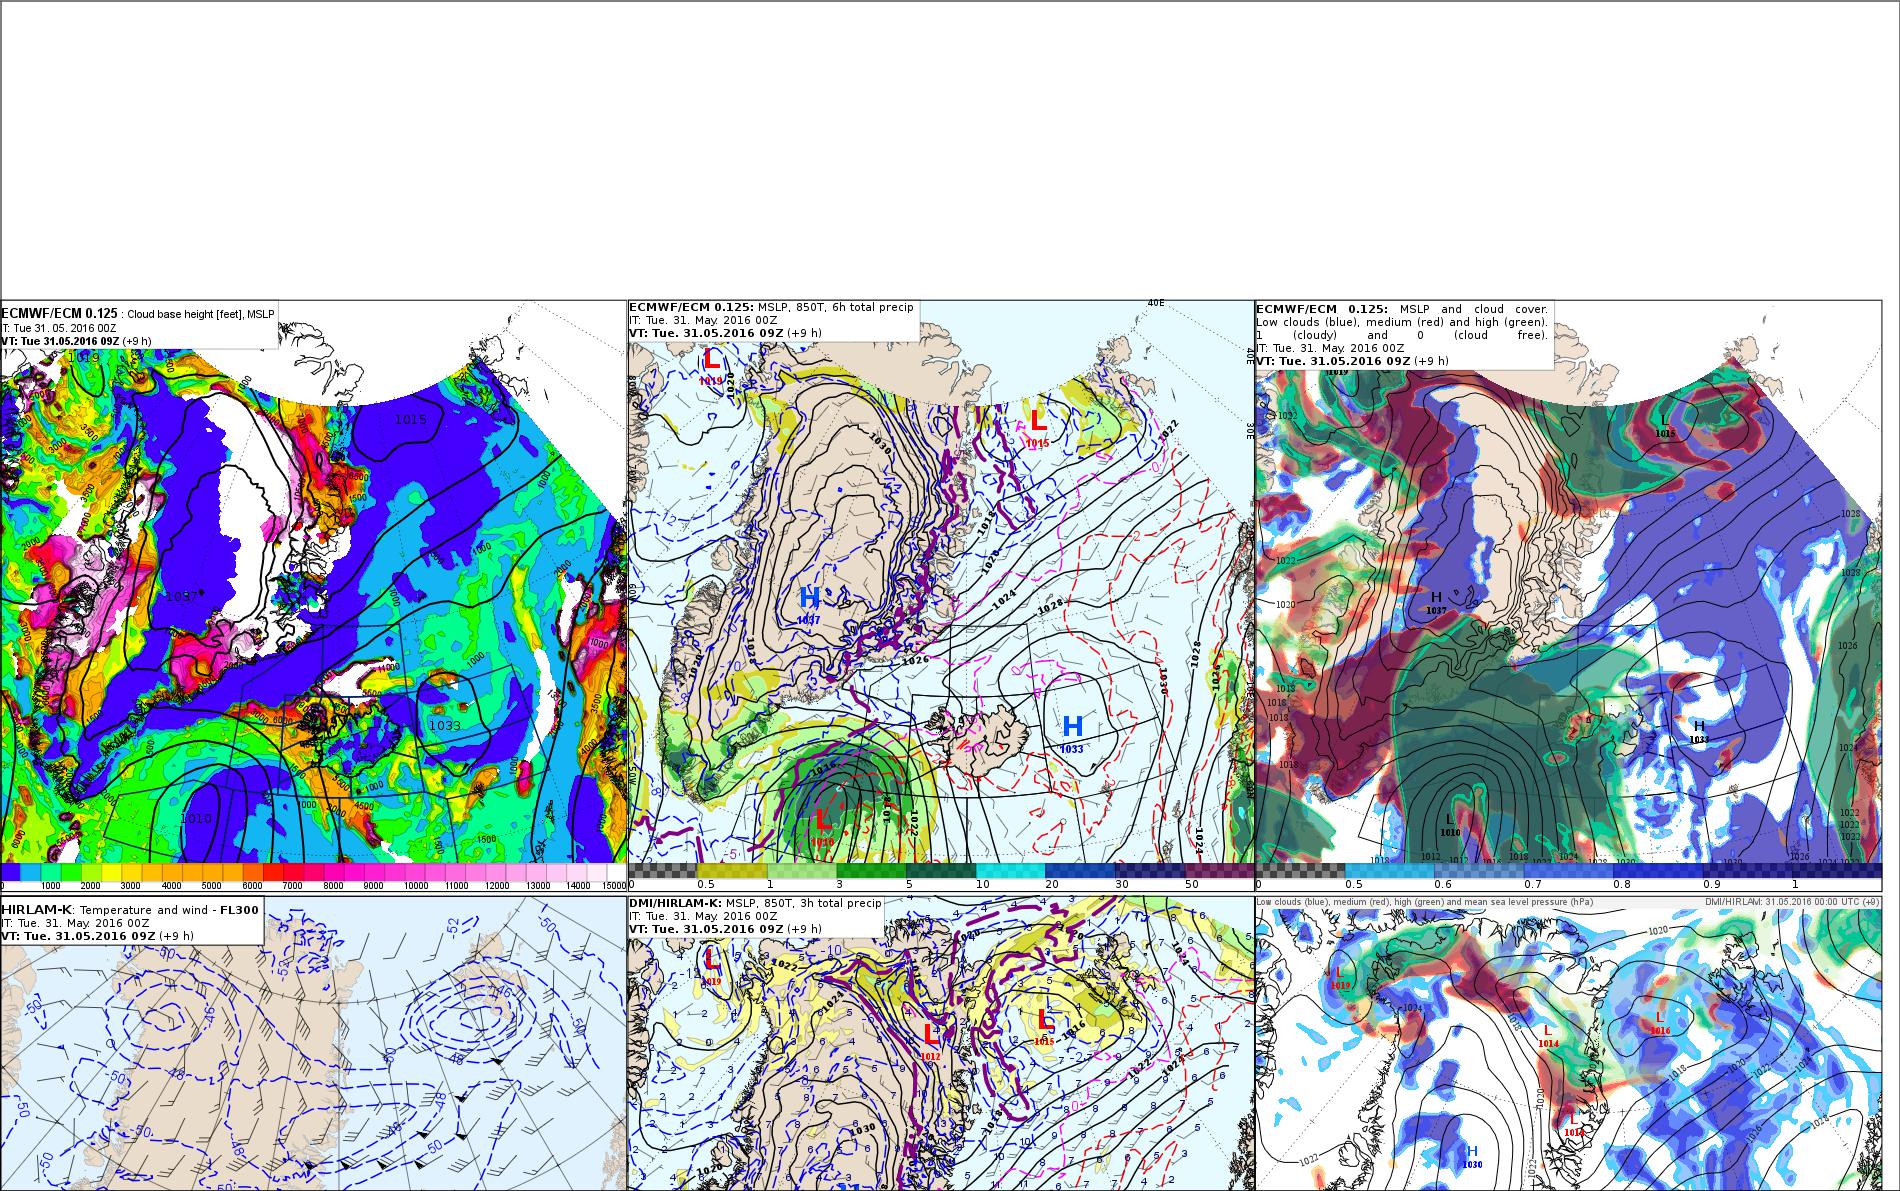Click the red L 1015 low on the 6h precip map
The width and height of the screenshot is (1900, 1191).
click(1037, 427)
